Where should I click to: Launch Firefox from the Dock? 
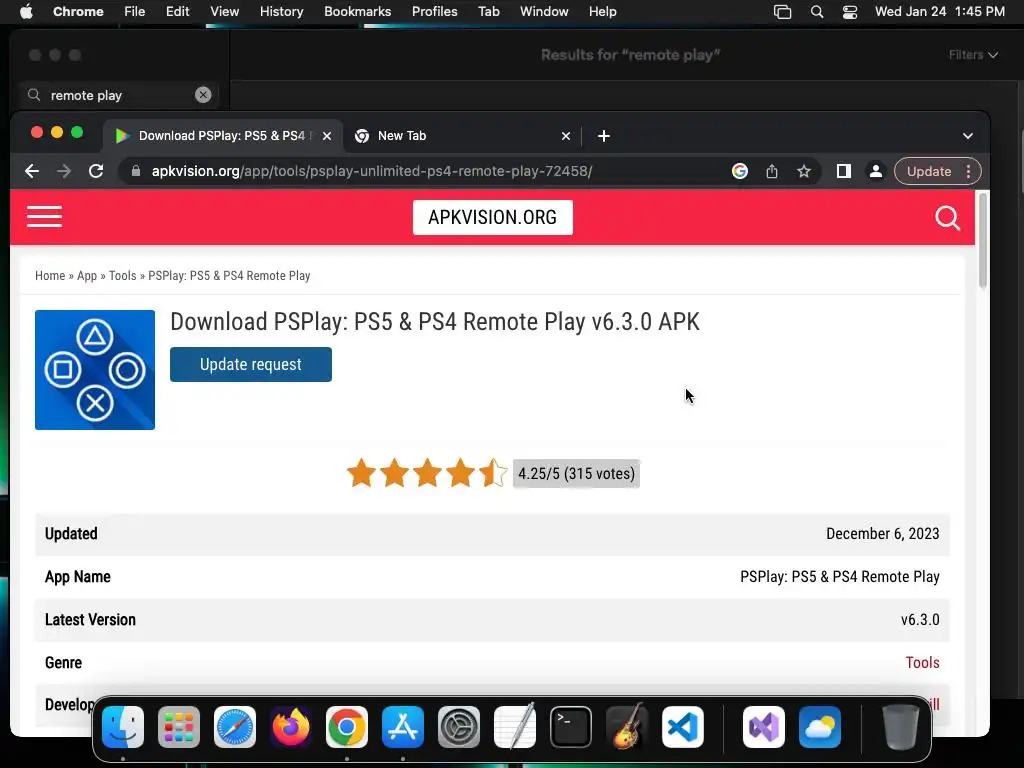click(x=291, y=727)
